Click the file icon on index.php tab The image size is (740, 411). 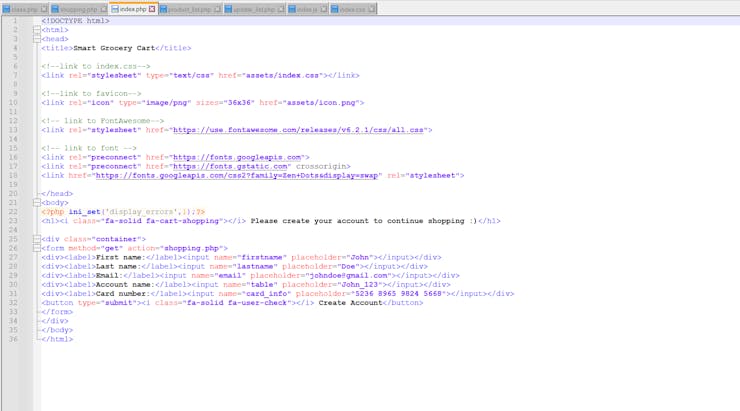tap(115, 9)
